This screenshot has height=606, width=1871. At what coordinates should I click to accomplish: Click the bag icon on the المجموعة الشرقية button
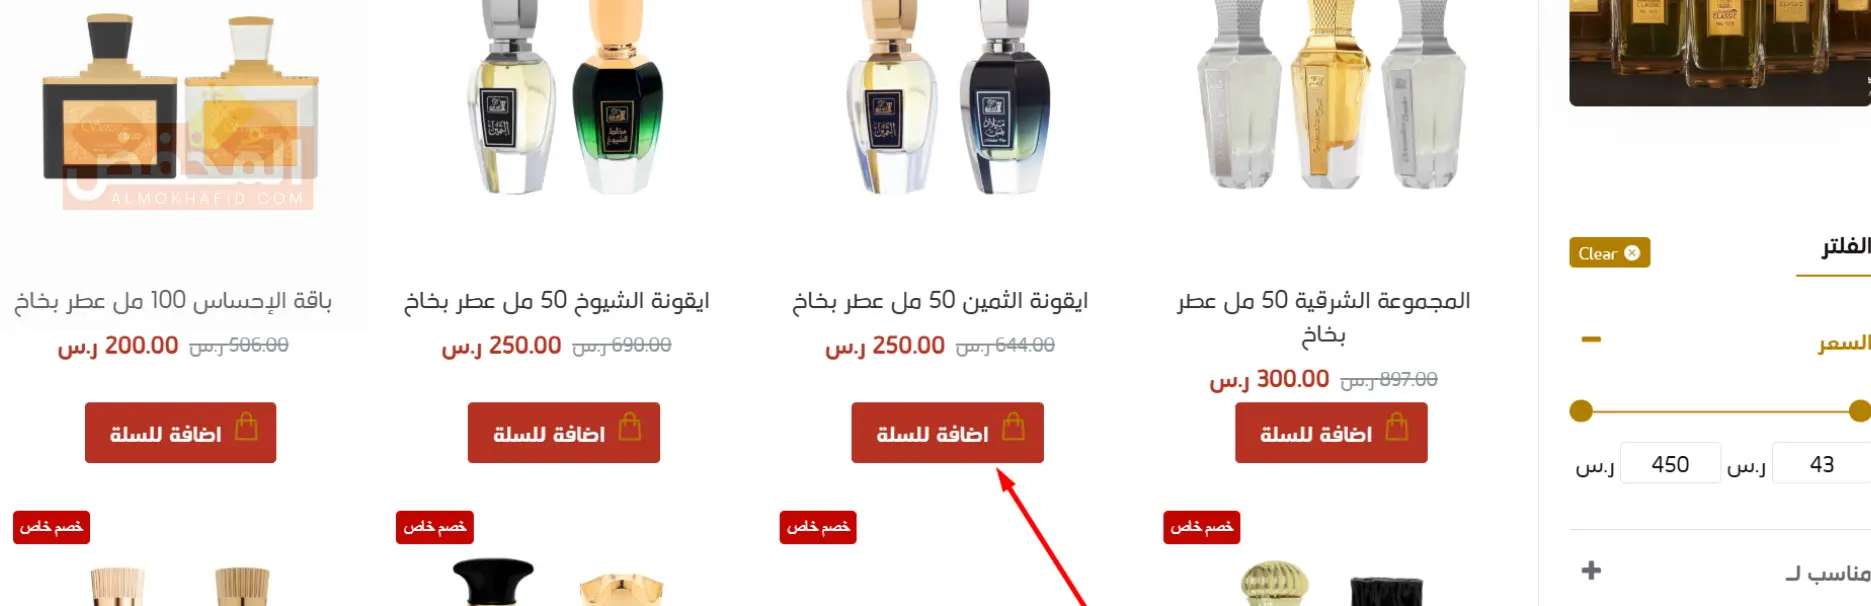coord(1397,428)
